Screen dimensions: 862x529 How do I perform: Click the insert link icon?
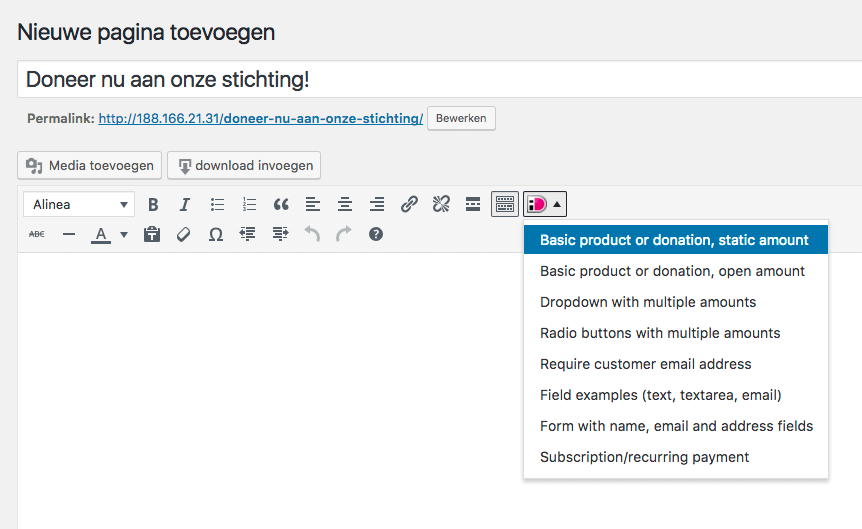pos(409,205)
